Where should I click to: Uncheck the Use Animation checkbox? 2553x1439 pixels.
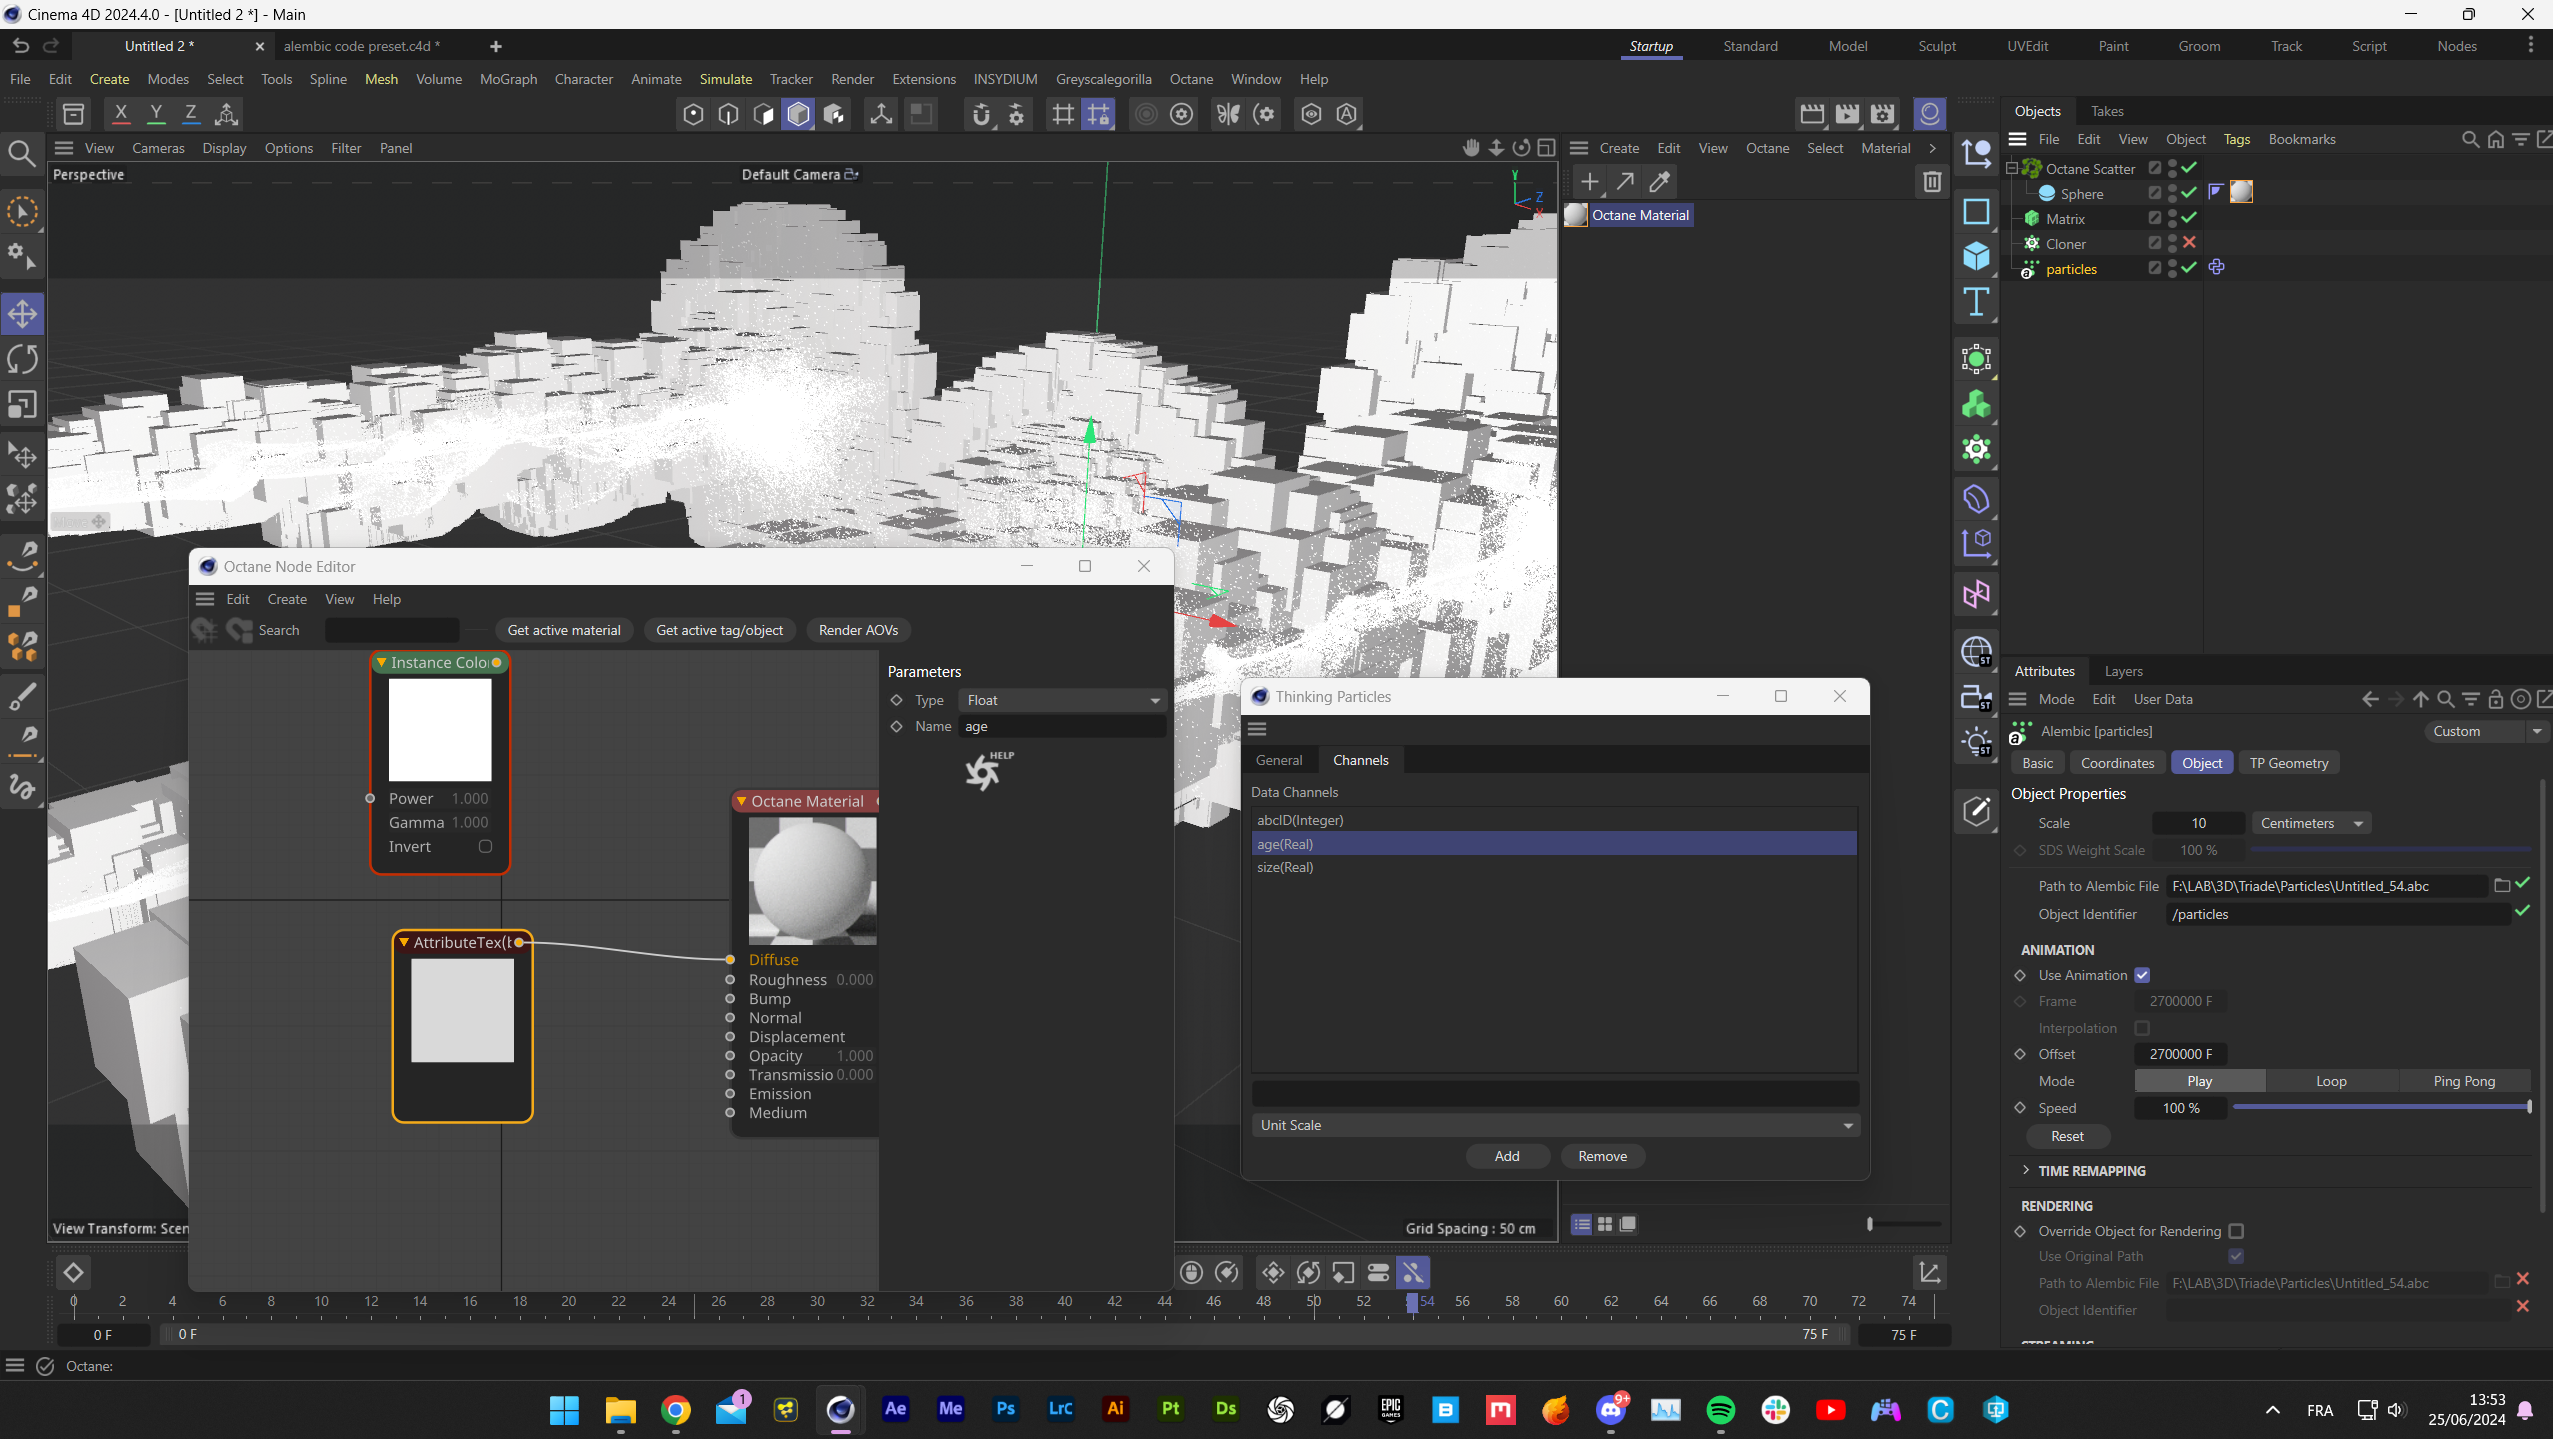pyautogui.click(x=2141, y=975)
